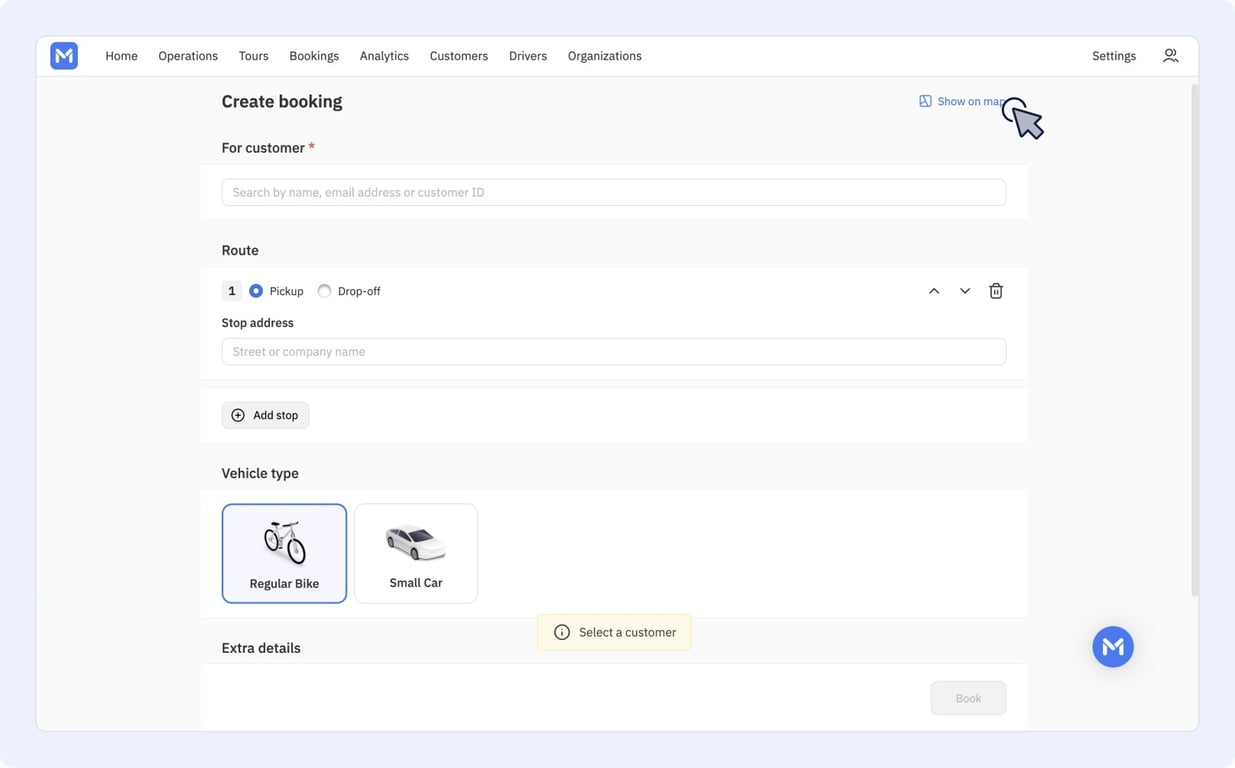This screenshot has height=768, width=1235.
Task: Select the Drop-off radio button
Action: [x=324, y=291]
